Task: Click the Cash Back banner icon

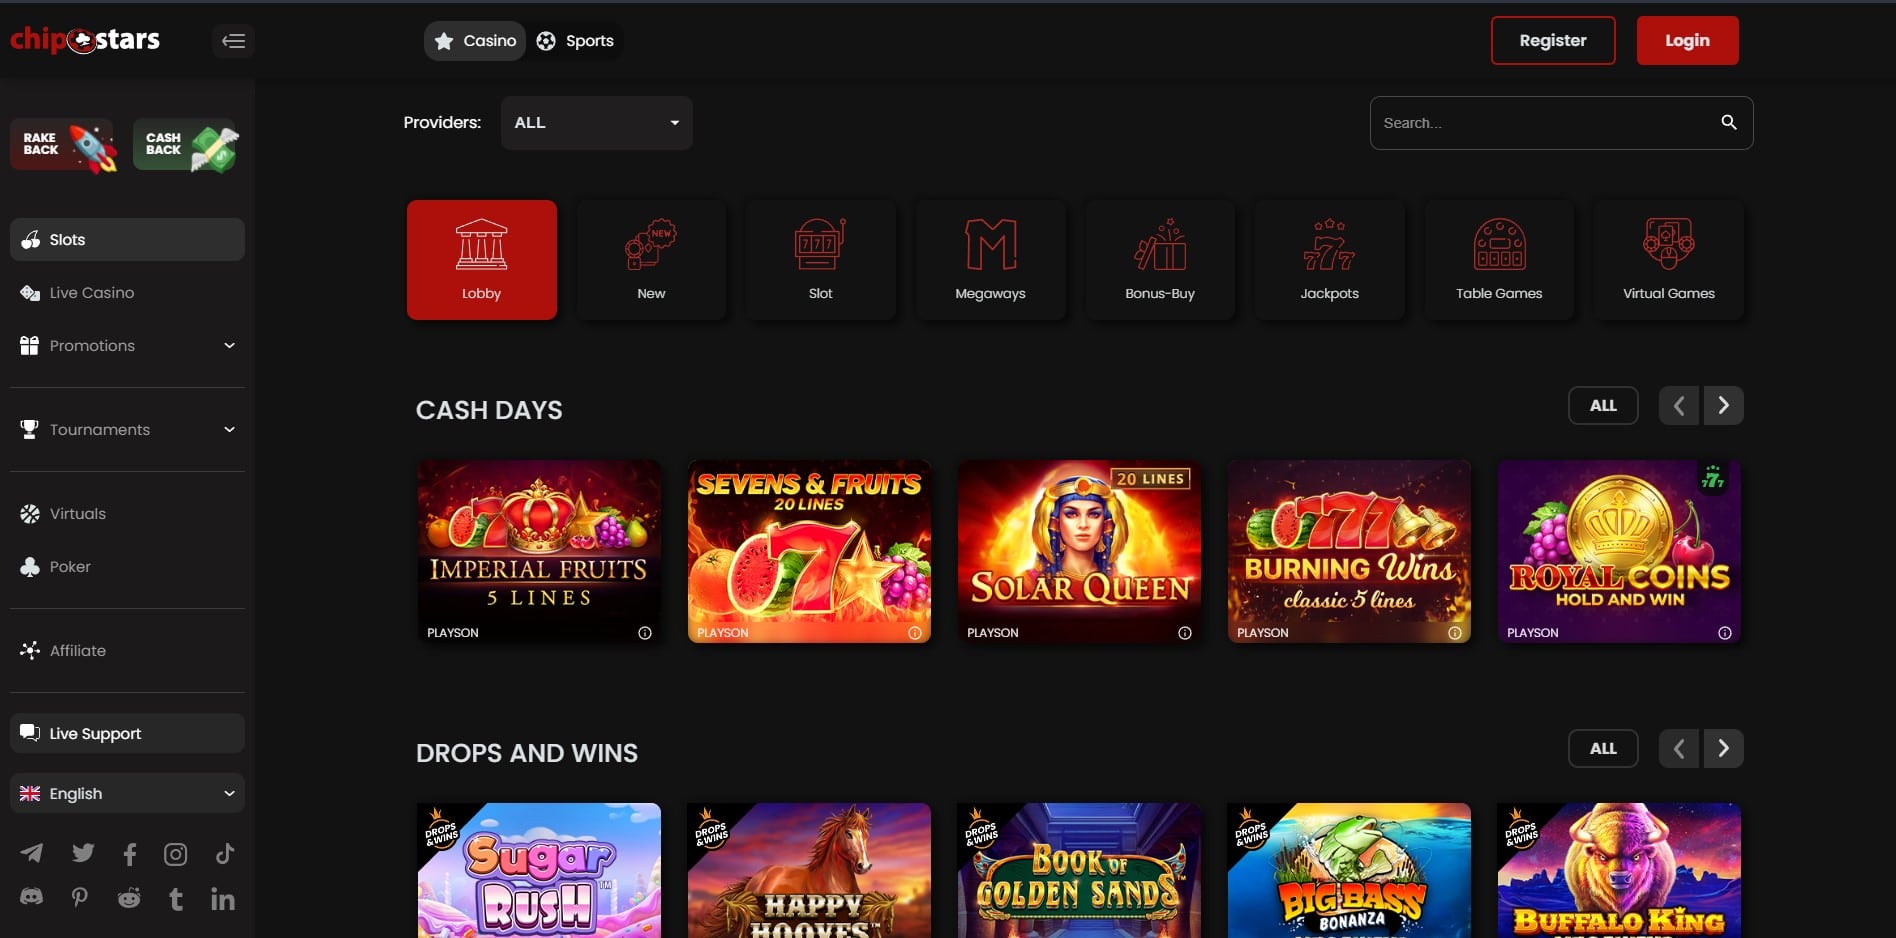Action: pos(187,146)
